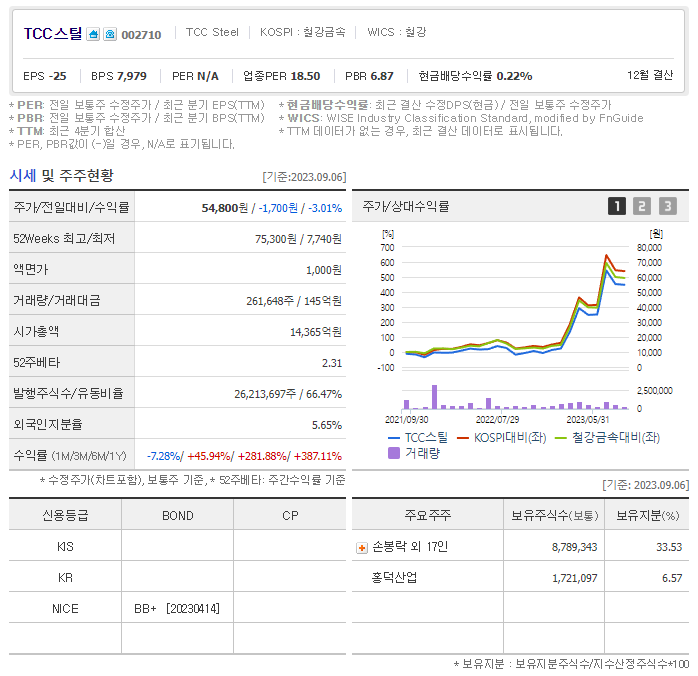Click the WICS : 철강 label
The height and width of the screenshot is (676, 698).
click(x=397, y=32)
